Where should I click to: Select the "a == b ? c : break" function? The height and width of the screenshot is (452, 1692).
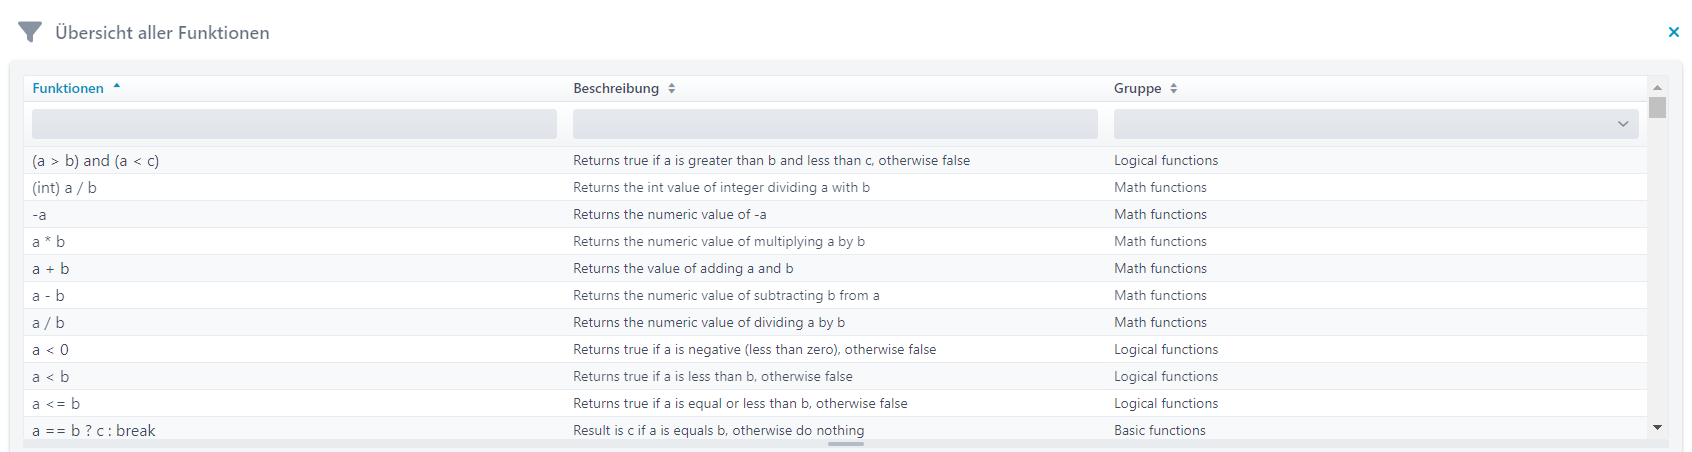click(x=94, y=431)
